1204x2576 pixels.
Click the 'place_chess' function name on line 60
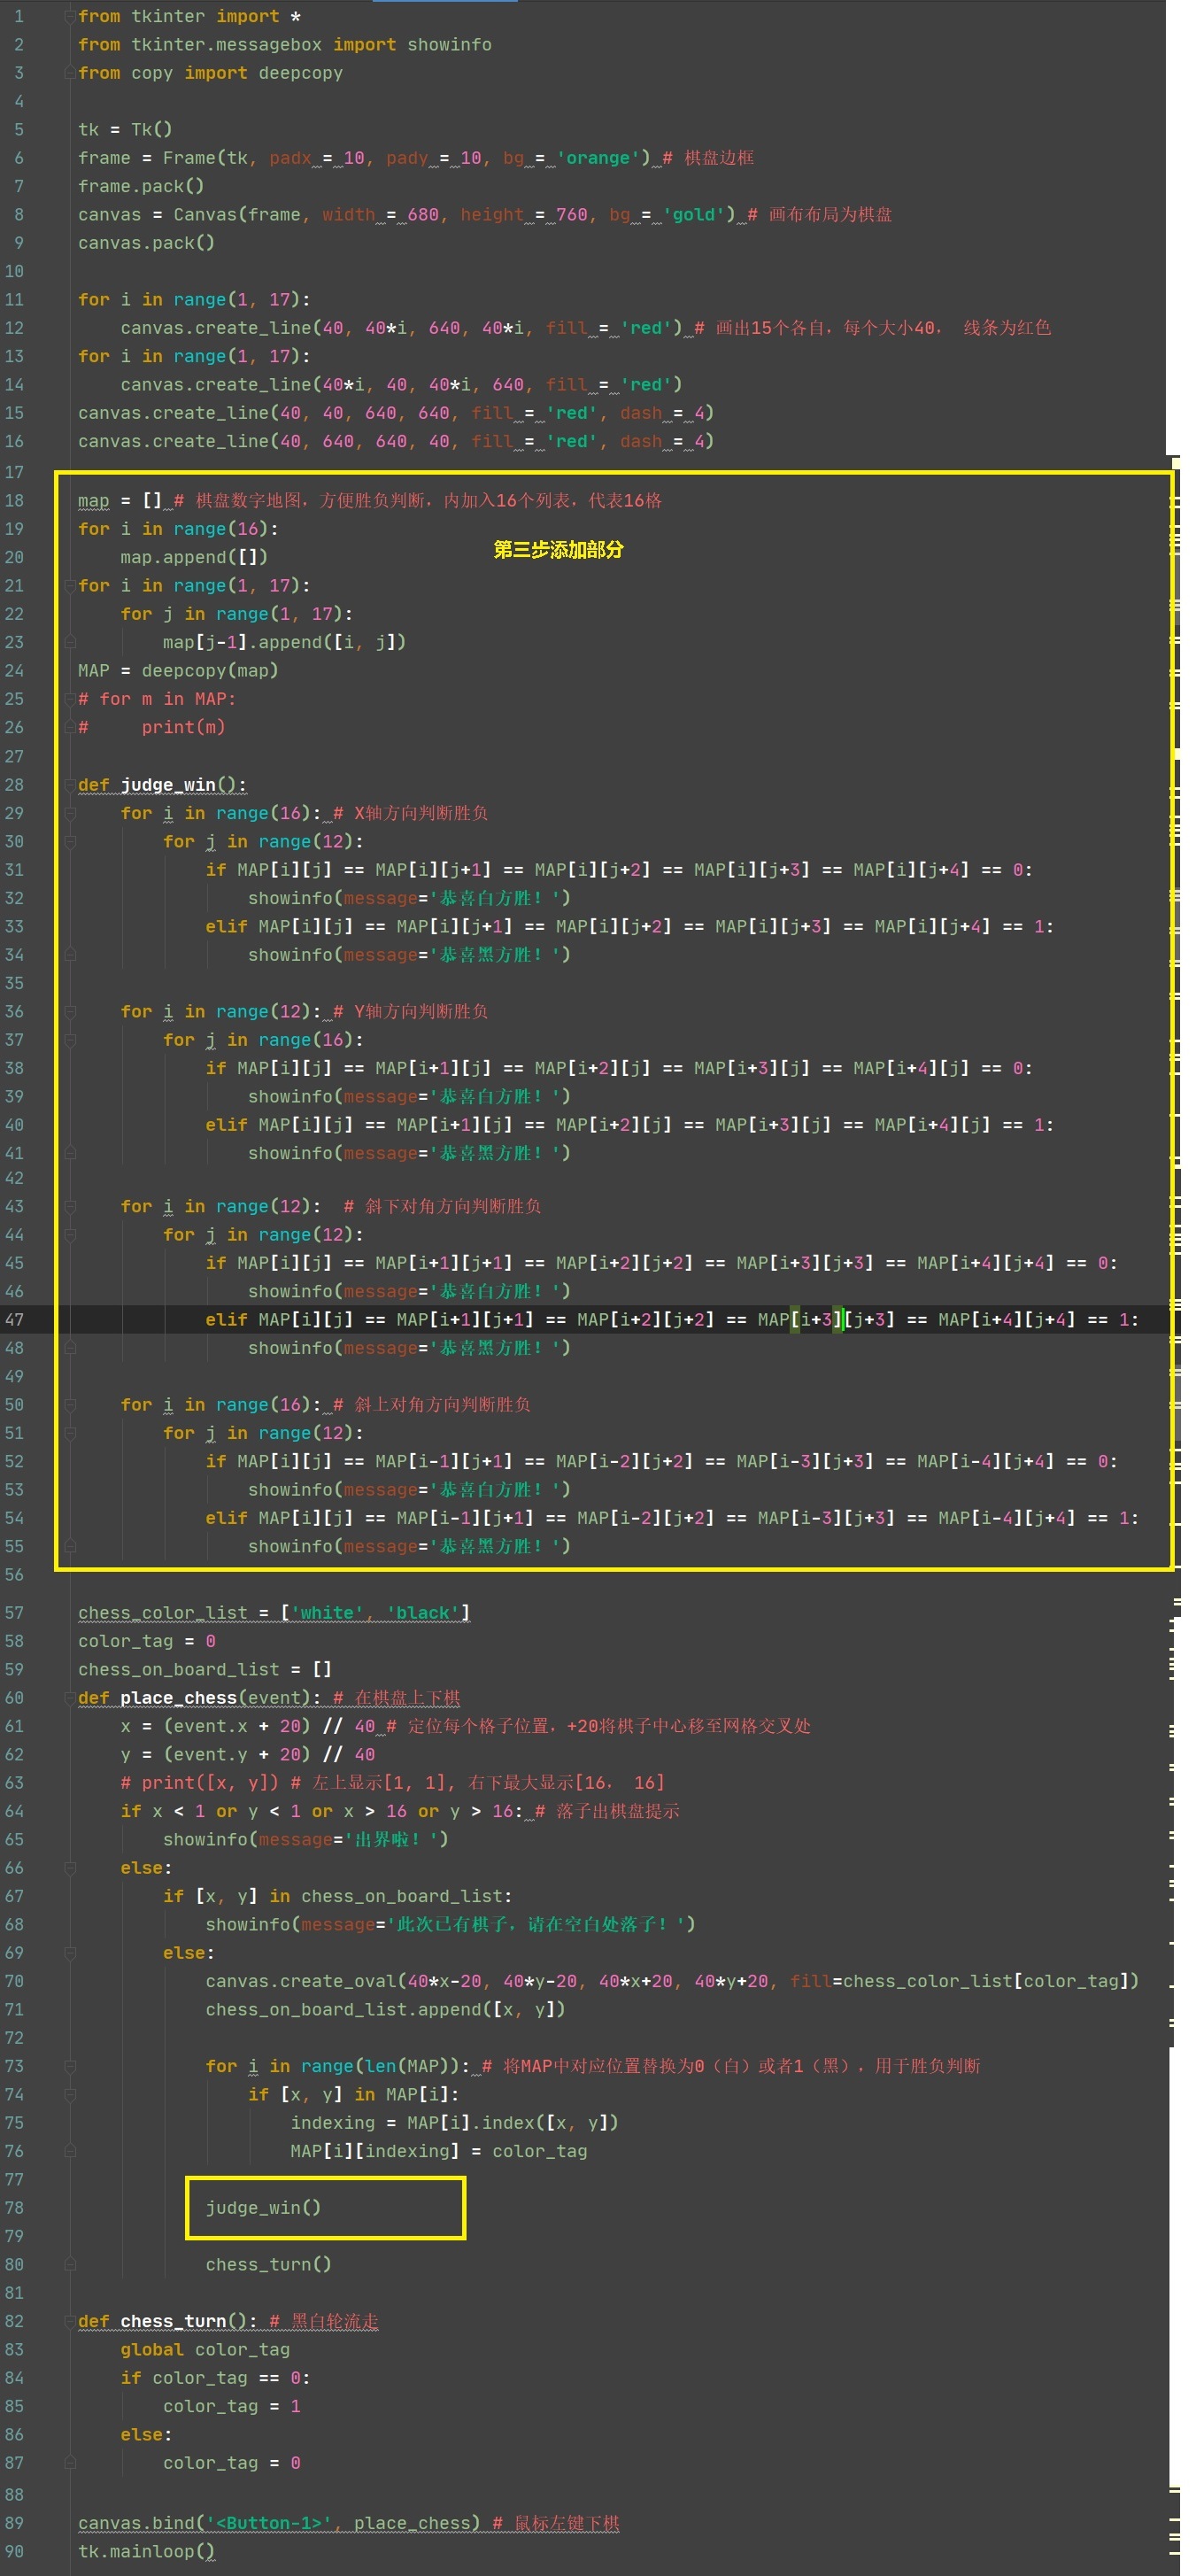tap(178, 1698)
